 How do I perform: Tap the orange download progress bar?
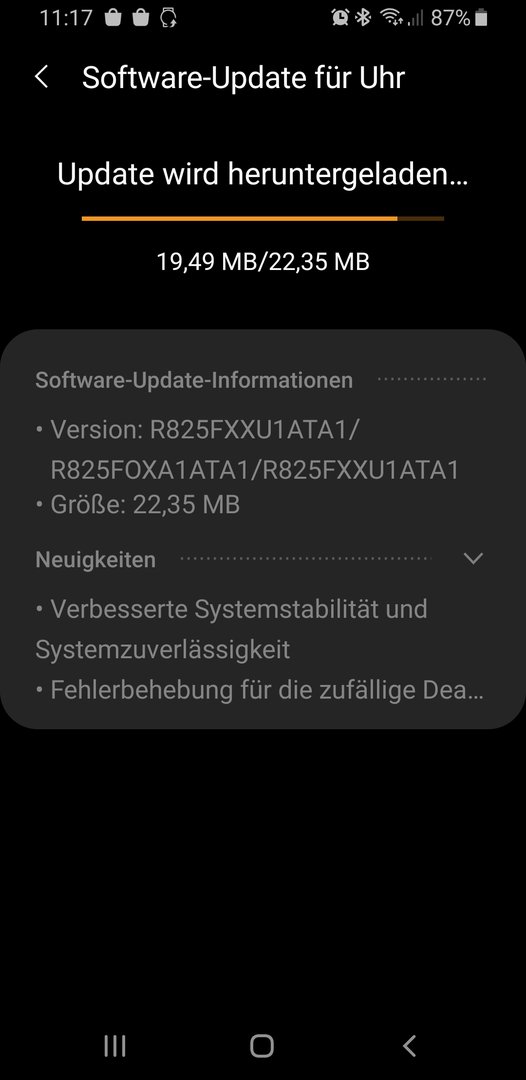[262, 218]
